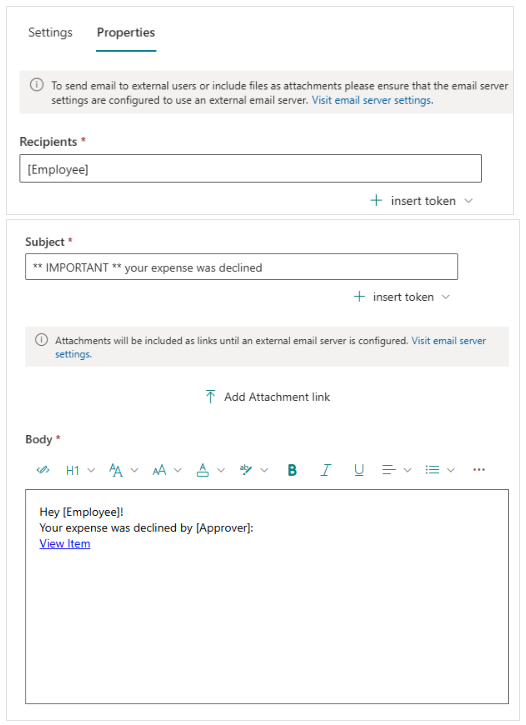The image size is (526, 725).
Task: Click into the Recipients input field
Action: click(x=251, y=169)
